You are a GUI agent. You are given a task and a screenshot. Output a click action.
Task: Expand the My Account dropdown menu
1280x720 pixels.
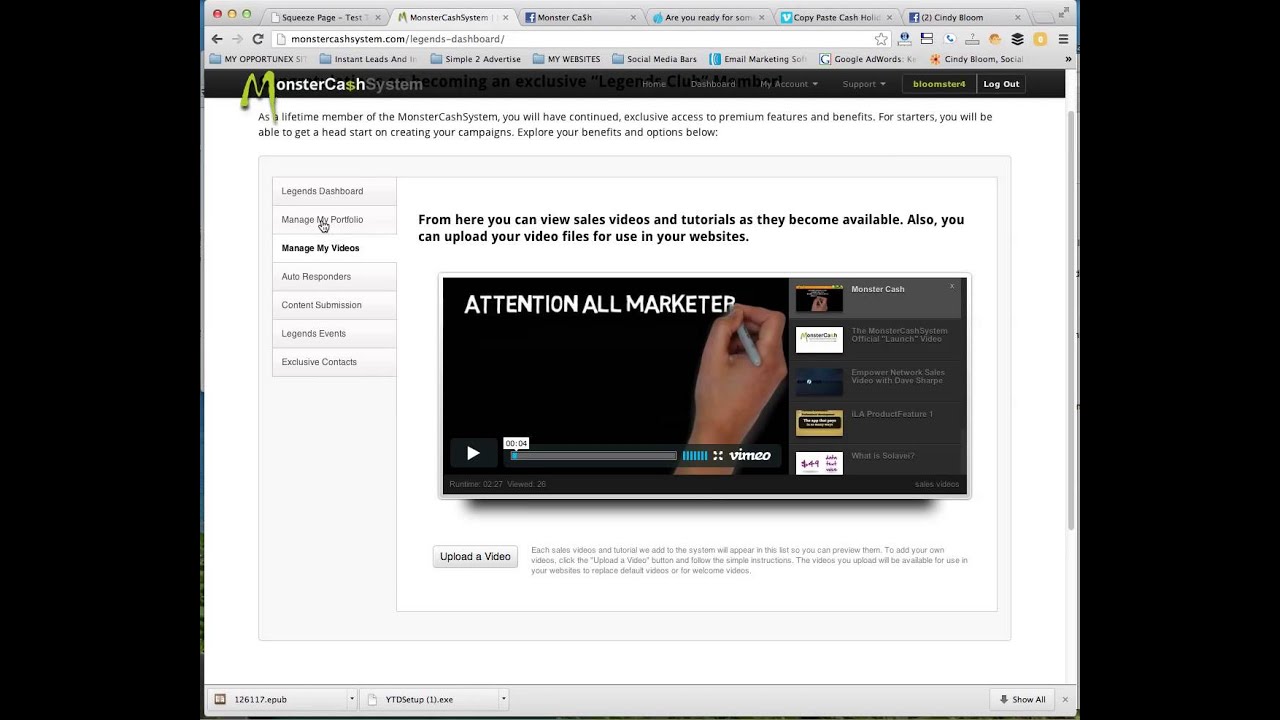[x=789, y=84]
